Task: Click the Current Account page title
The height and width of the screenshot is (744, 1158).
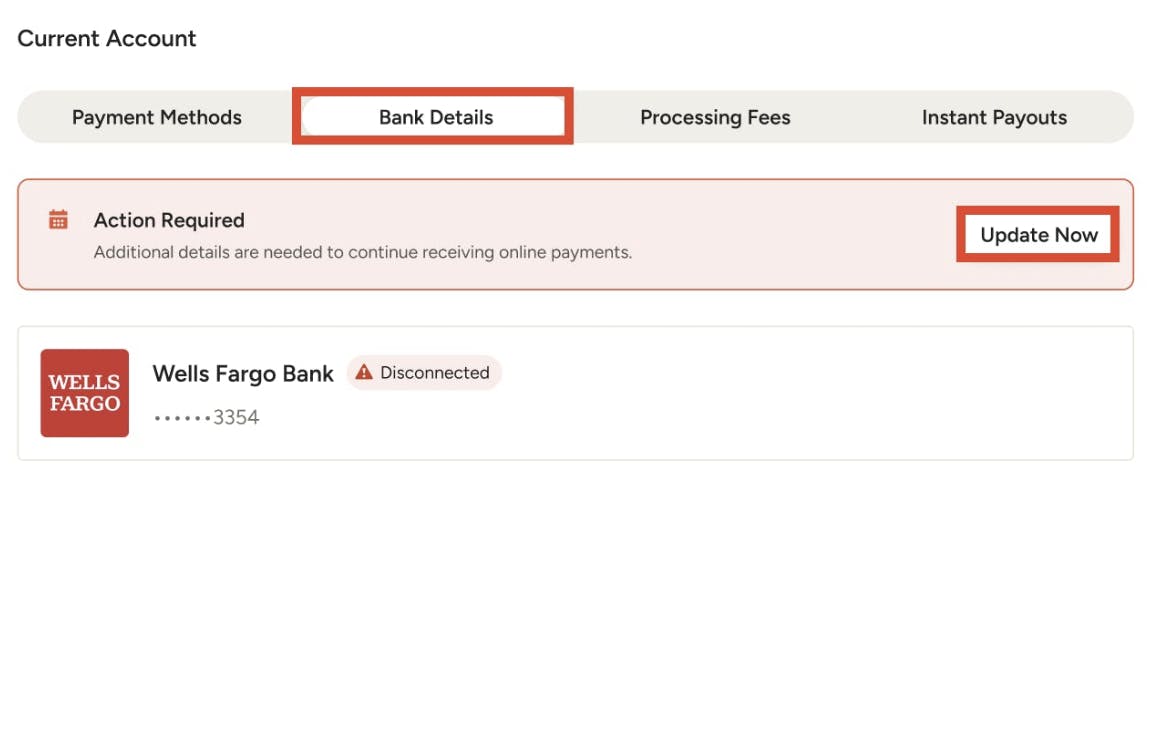Action: [x=105, y=38]
